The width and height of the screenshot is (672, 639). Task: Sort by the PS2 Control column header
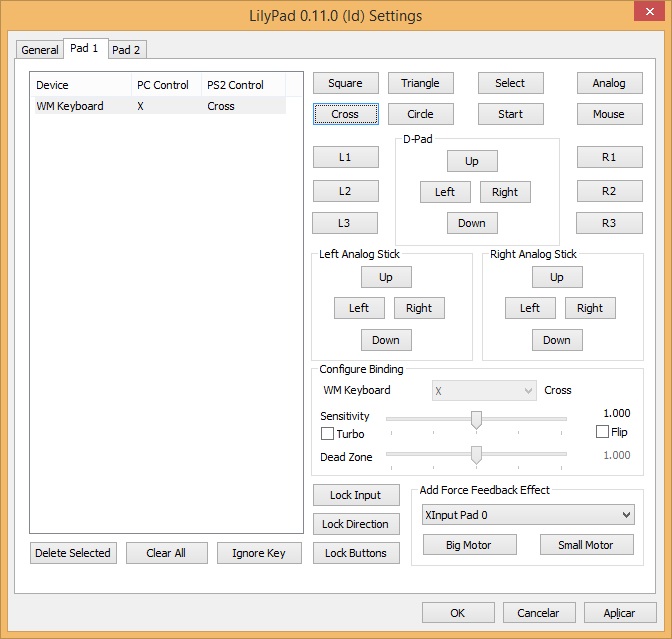click(x=243, y=85)
